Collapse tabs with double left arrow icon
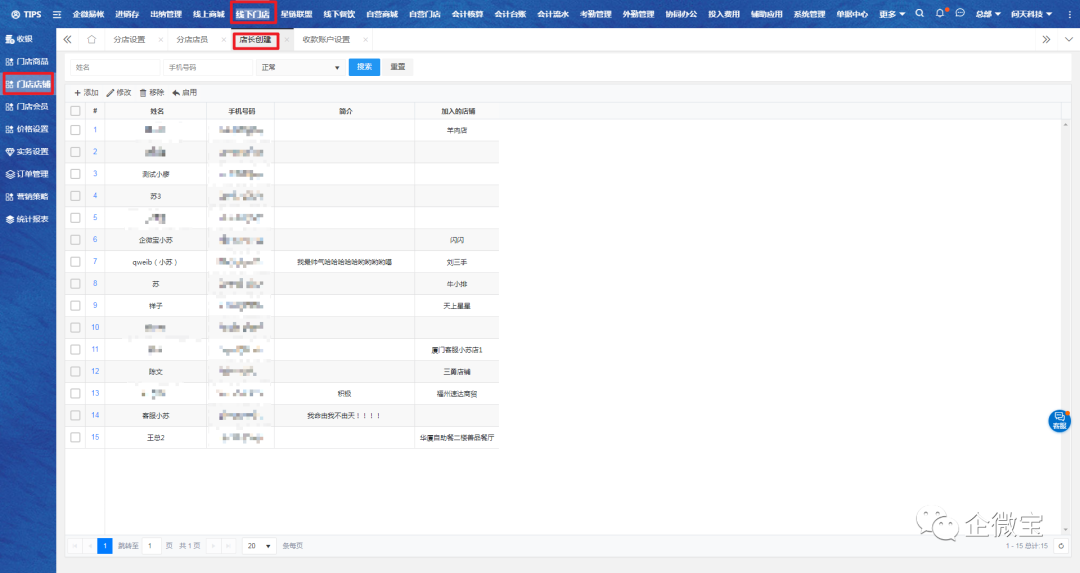 (x=67, y=40)
